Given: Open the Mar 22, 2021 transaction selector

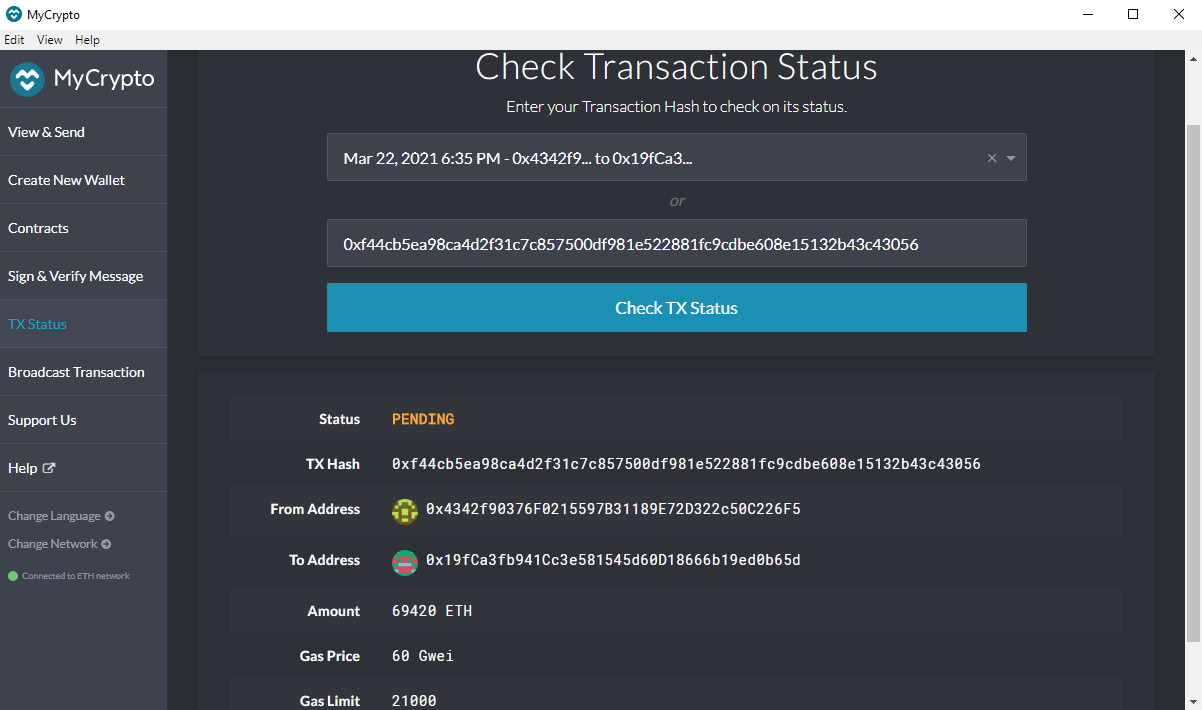Looking at the screenshot, I should pos(676,157).
